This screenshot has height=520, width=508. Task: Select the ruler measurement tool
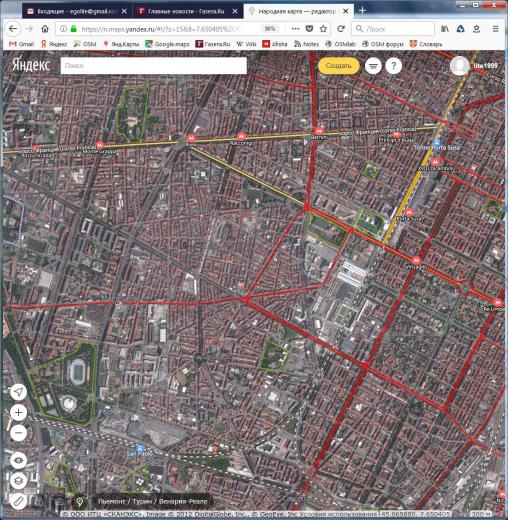(19, 501)
